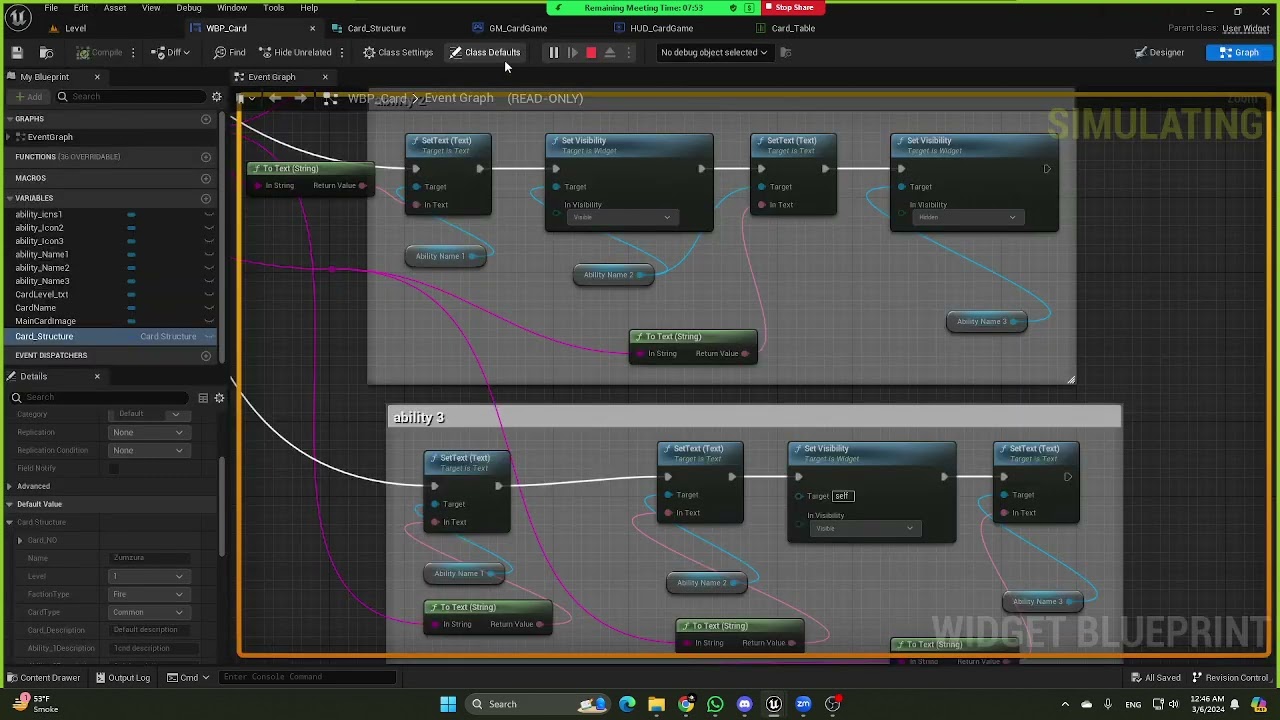
Task: Click the console command input field
Action: pos(308,677)
